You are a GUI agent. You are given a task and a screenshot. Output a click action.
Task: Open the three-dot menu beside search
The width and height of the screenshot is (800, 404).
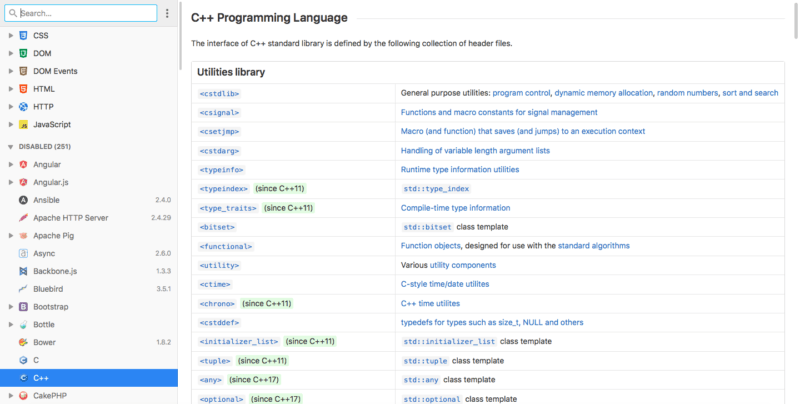coord(167,14)
